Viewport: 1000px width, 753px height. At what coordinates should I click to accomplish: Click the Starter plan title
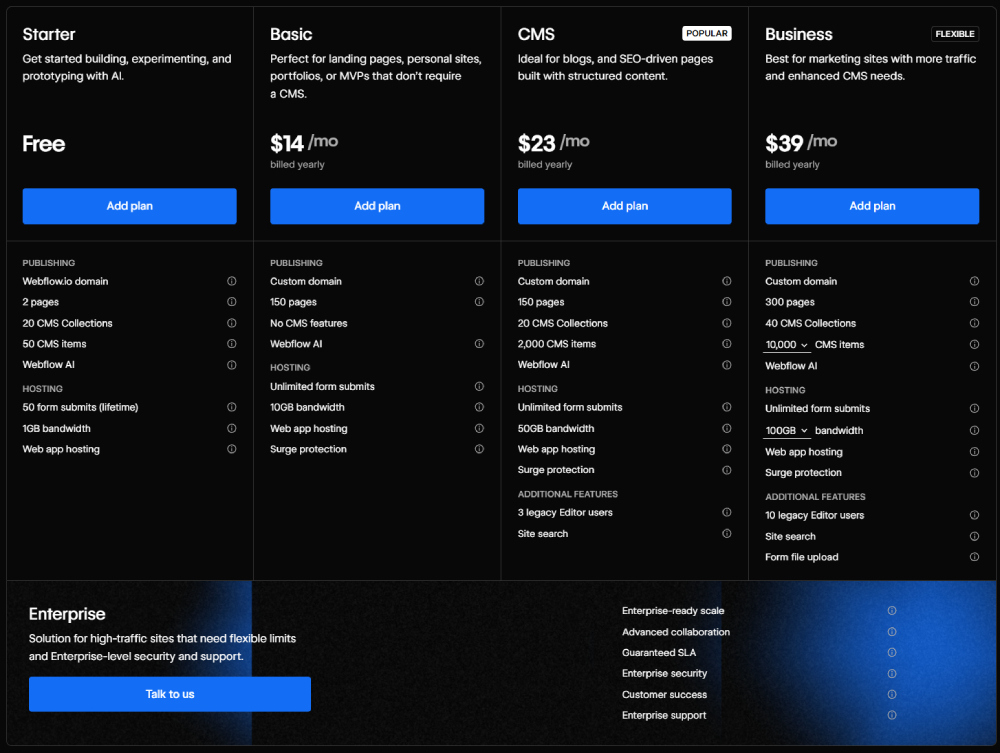49,34
